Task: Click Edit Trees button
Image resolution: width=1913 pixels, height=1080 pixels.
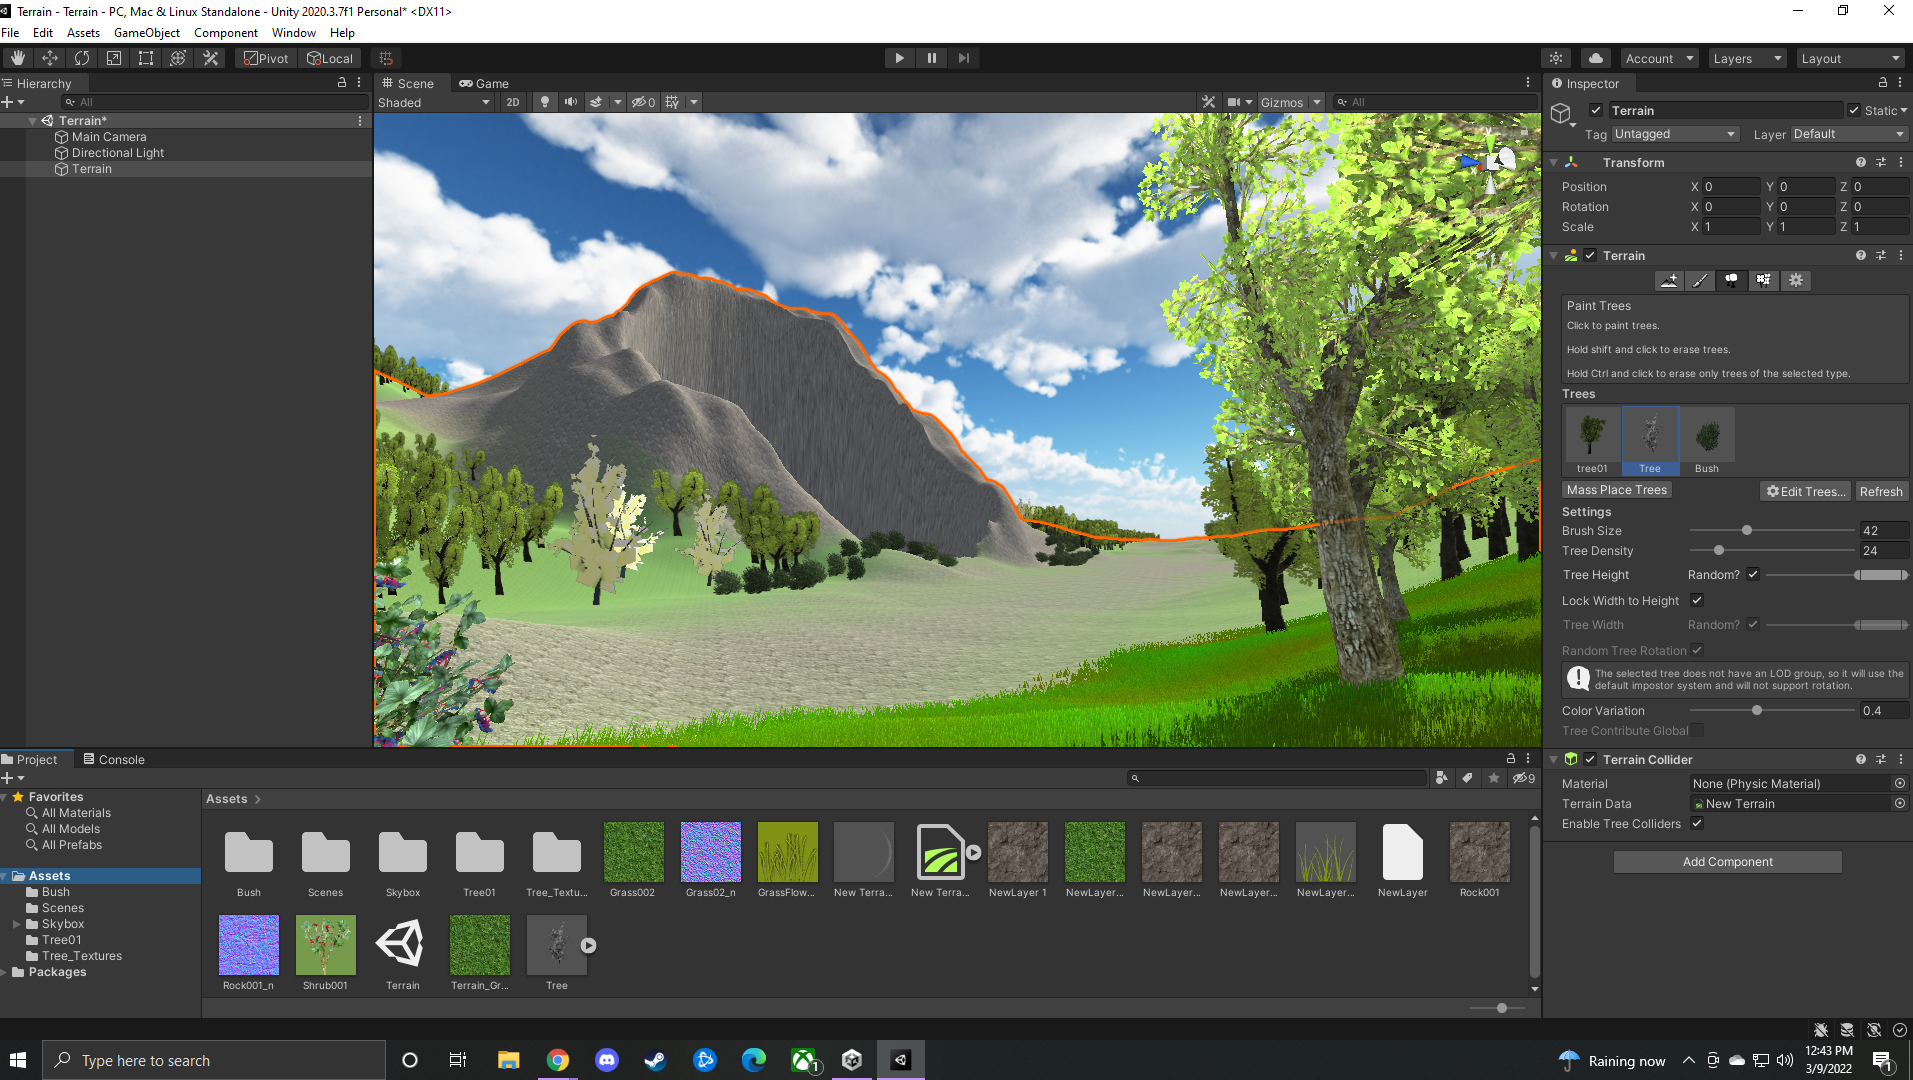Action: click(1806, 491)
